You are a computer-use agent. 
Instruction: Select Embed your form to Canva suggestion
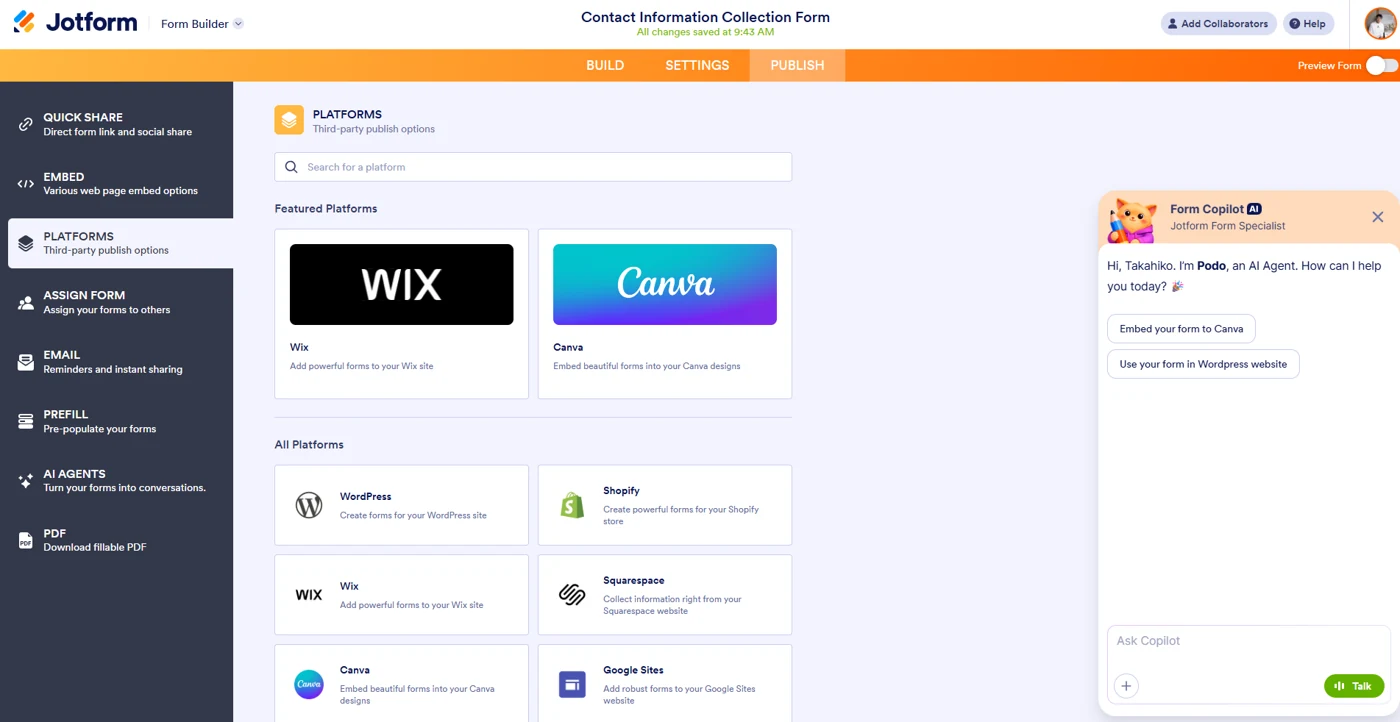click(x=1181, y=329)
